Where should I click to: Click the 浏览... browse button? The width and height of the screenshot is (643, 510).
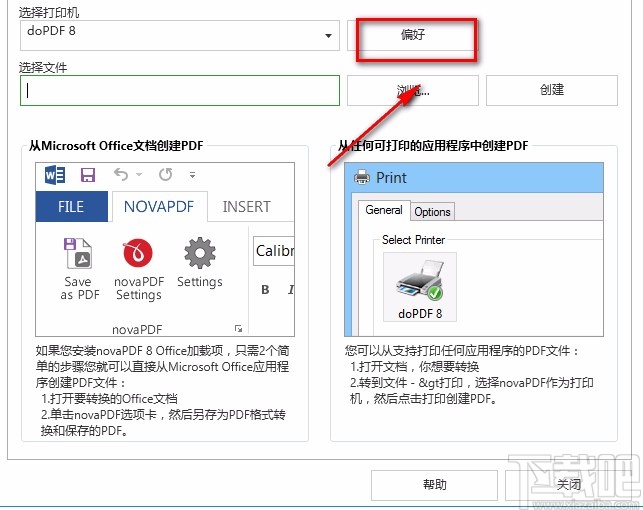coord(413,90)
